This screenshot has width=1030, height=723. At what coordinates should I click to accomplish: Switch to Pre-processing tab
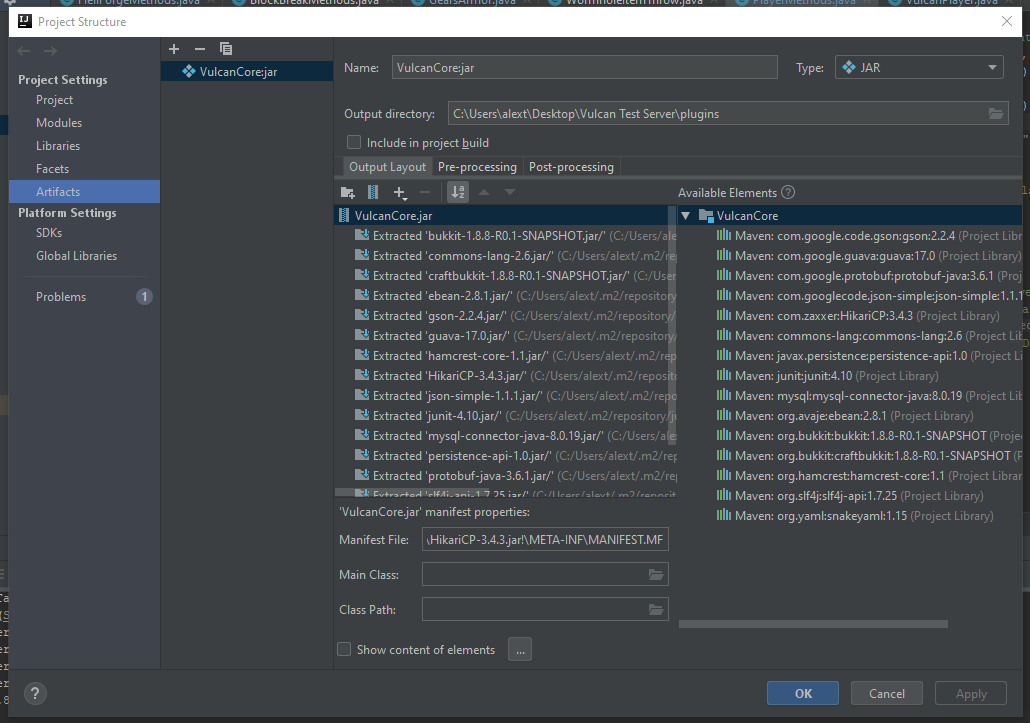(477, 167)
